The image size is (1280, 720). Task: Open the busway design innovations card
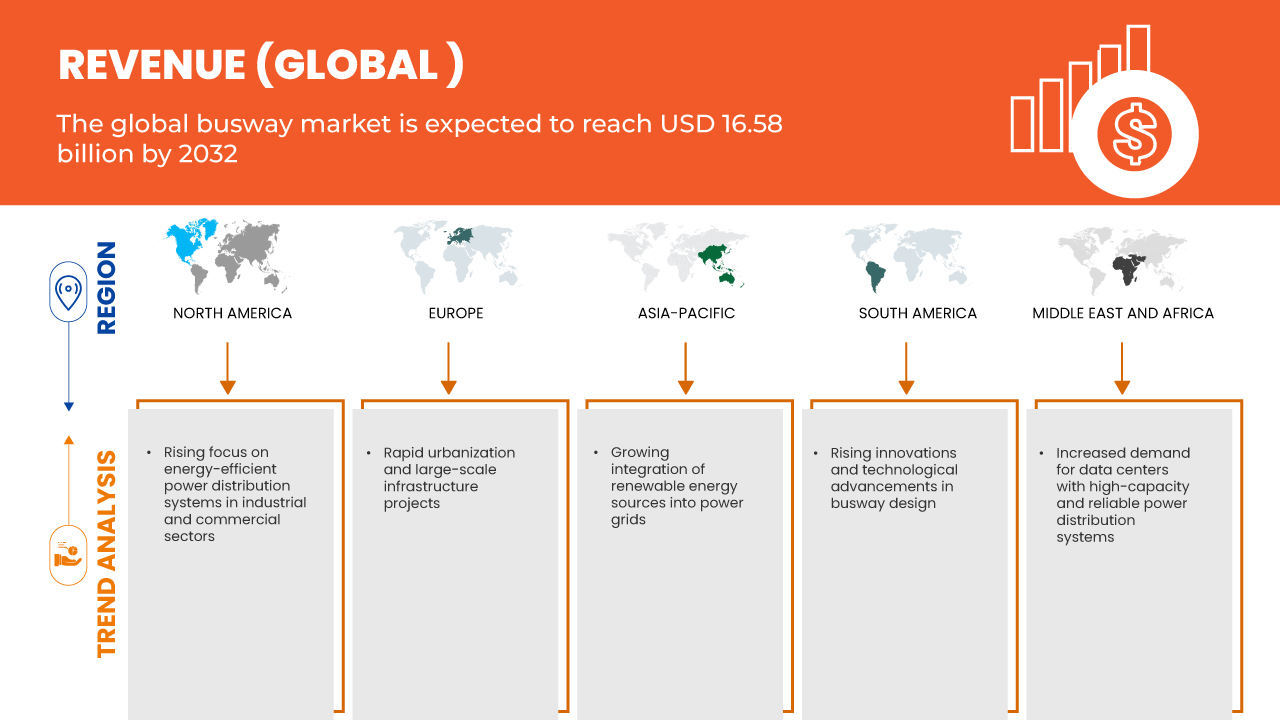point(904,560)
